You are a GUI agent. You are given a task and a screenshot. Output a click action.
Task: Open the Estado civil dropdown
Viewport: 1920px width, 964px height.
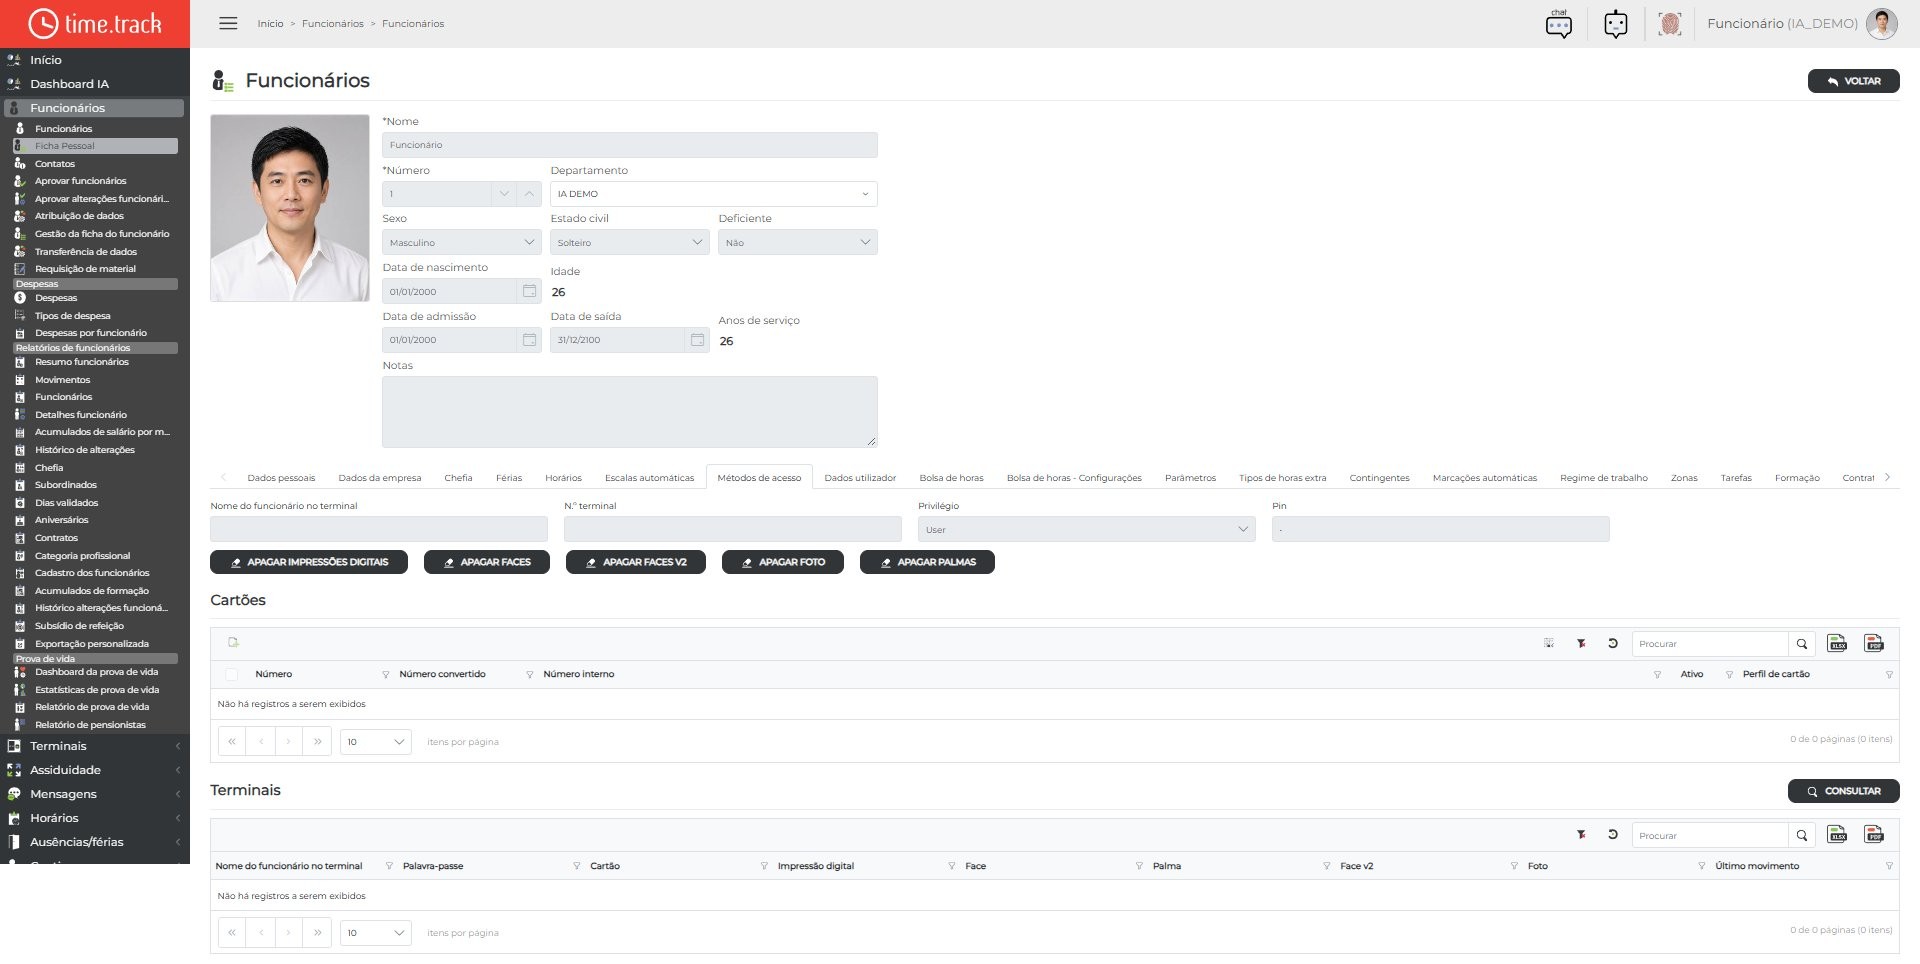click(630, 242)
